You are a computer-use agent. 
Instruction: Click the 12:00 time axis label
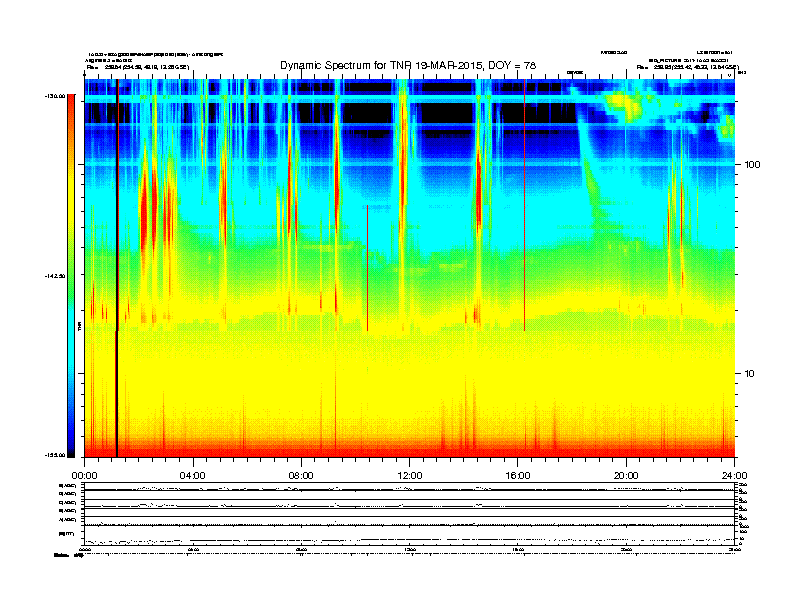pos(410,476)
